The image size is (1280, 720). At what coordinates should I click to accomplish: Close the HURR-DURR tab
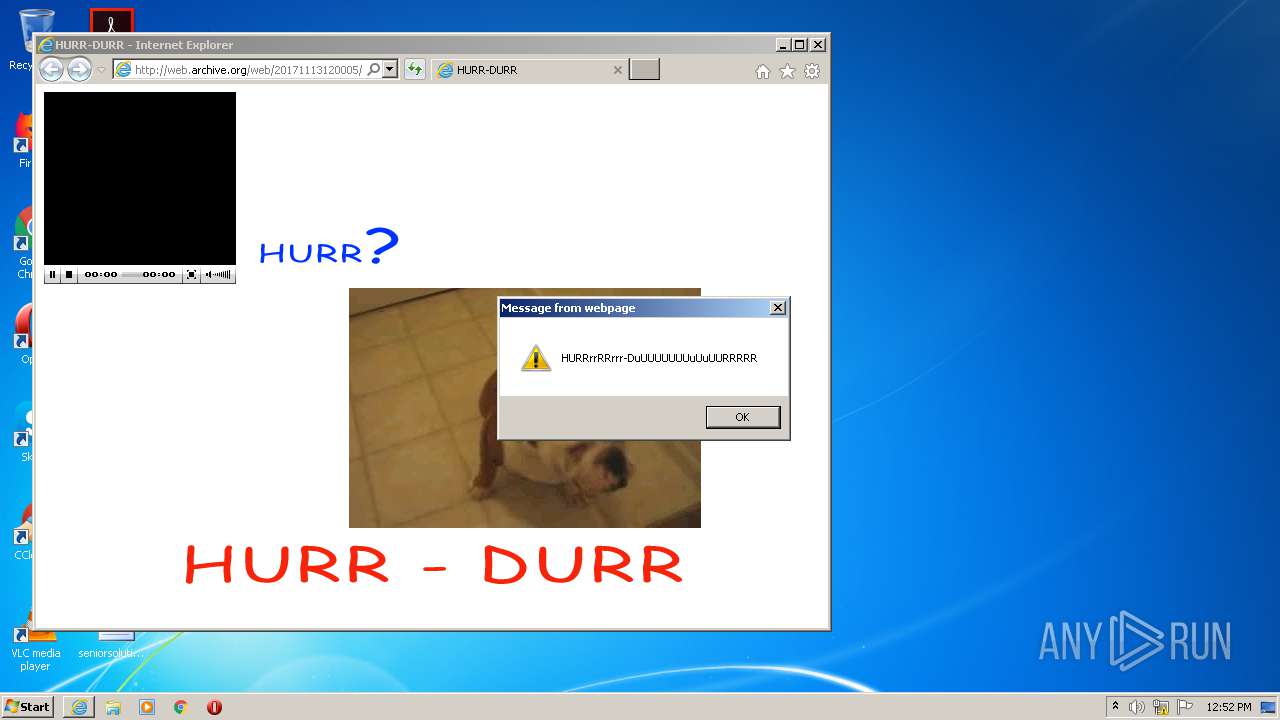coord(617,70)
